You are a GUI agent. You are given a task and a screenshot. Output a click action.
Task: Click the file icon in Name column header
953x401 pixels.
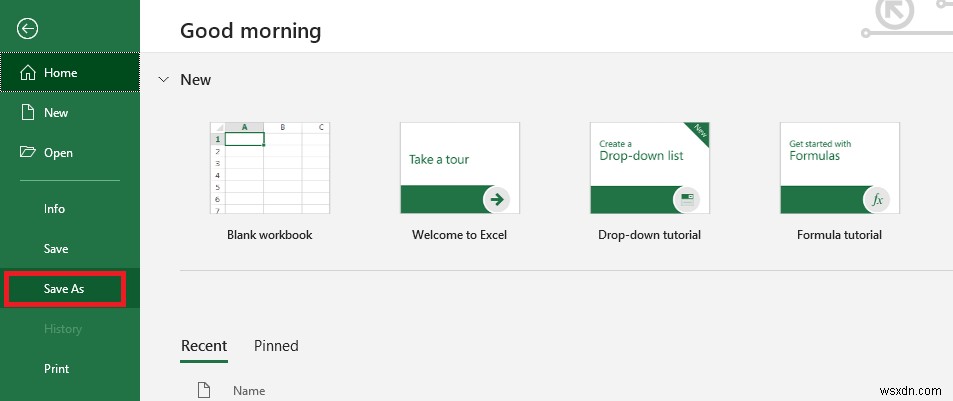[204, 390]
